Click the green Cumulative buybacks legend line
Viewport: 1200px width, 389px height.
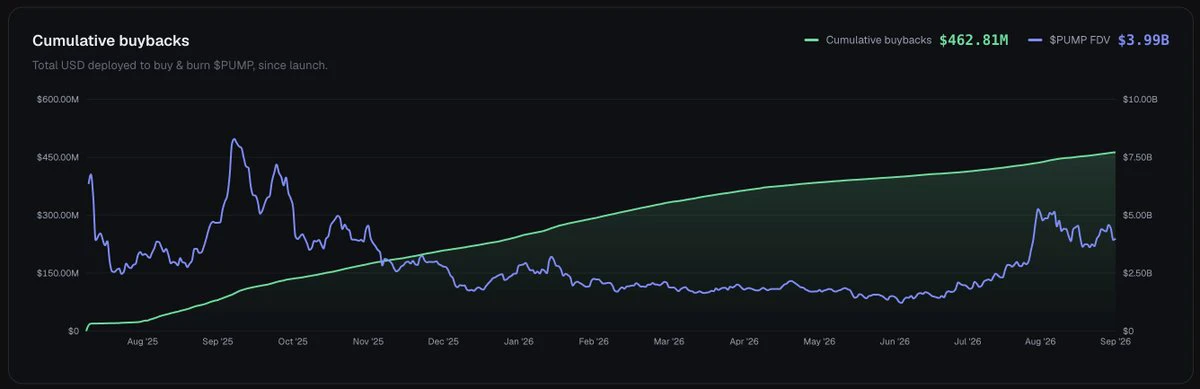coord(812,40)
